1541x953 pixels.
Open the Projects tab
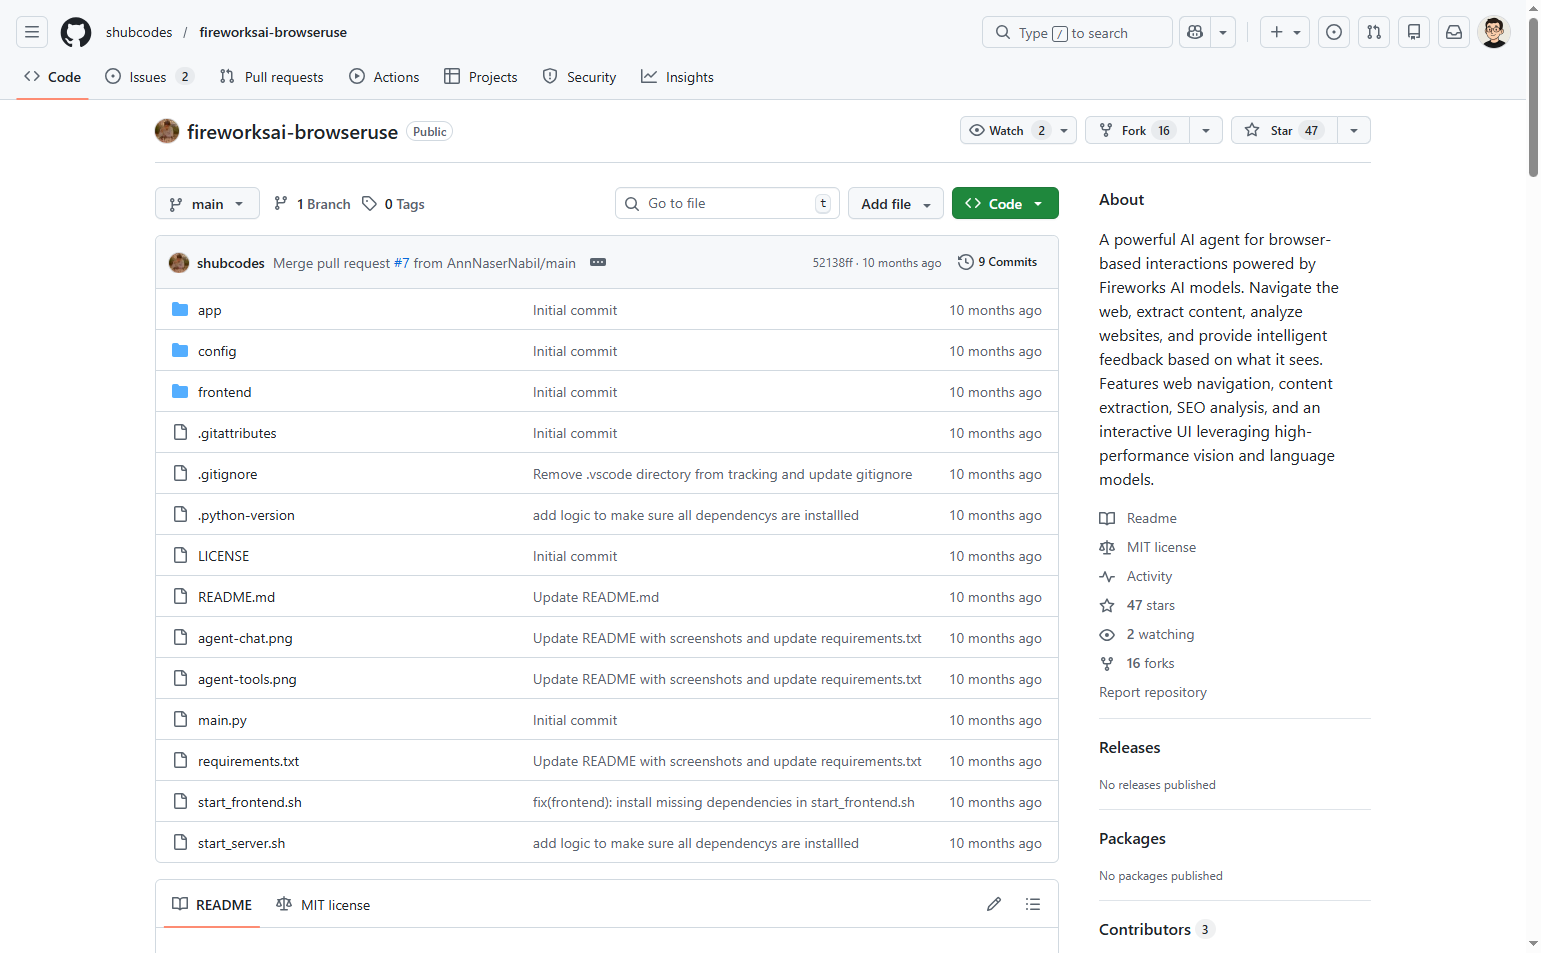tap(481, 77)
